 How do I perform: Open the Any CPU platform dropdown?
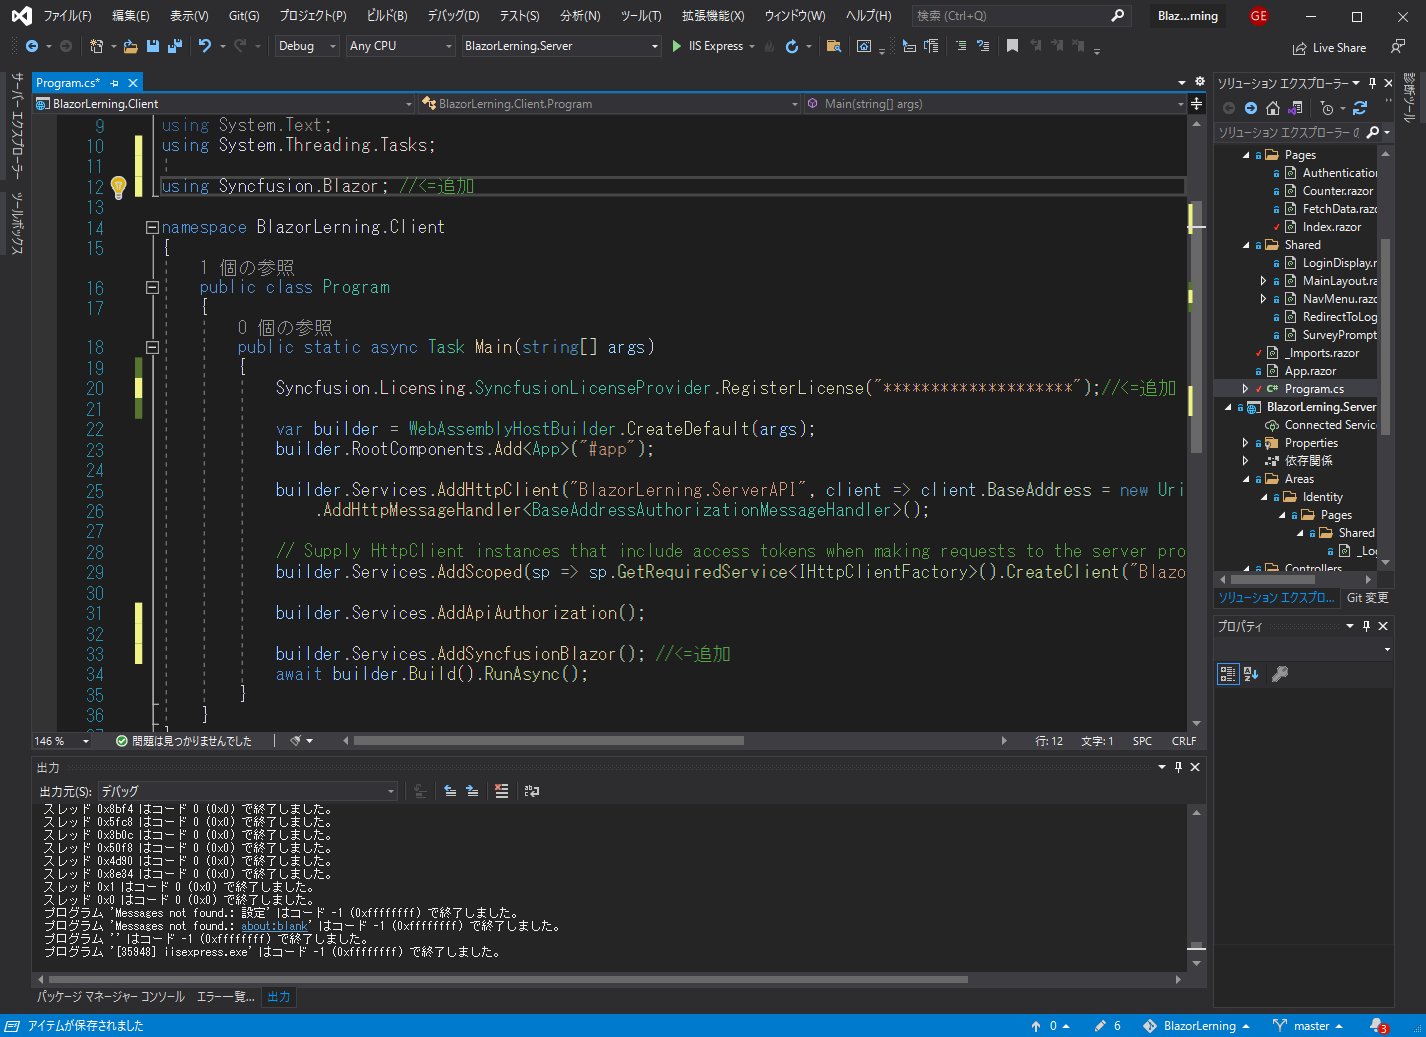pyautogui.click(x=401, y=46)
